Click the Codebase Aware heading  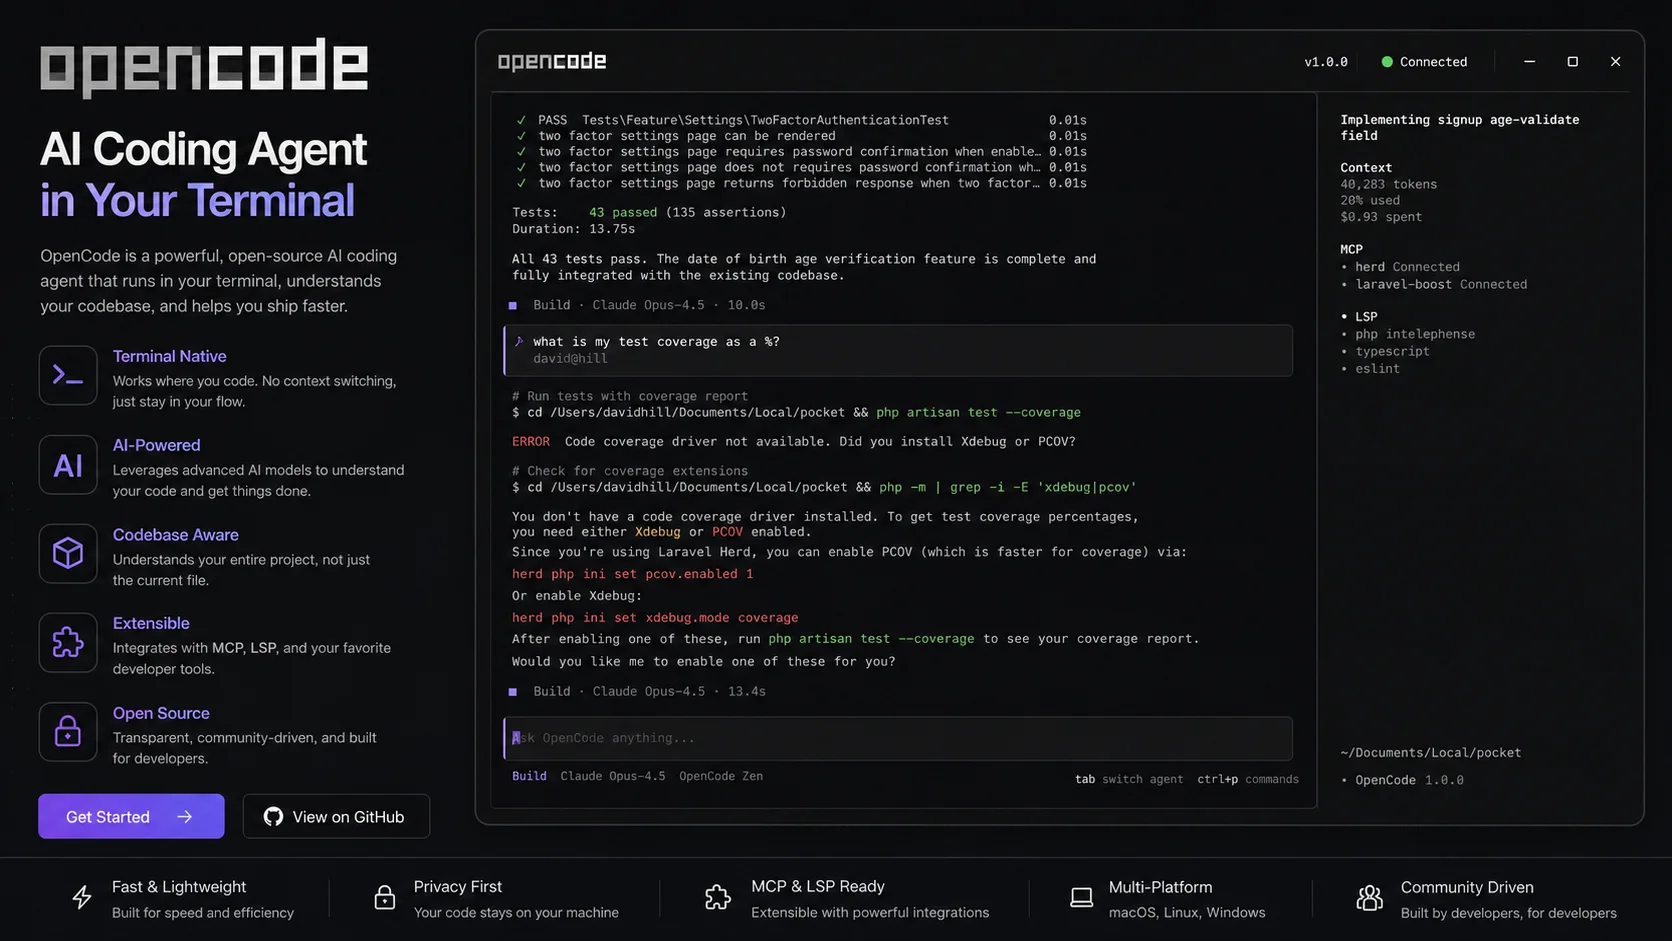tap(175, 535)
